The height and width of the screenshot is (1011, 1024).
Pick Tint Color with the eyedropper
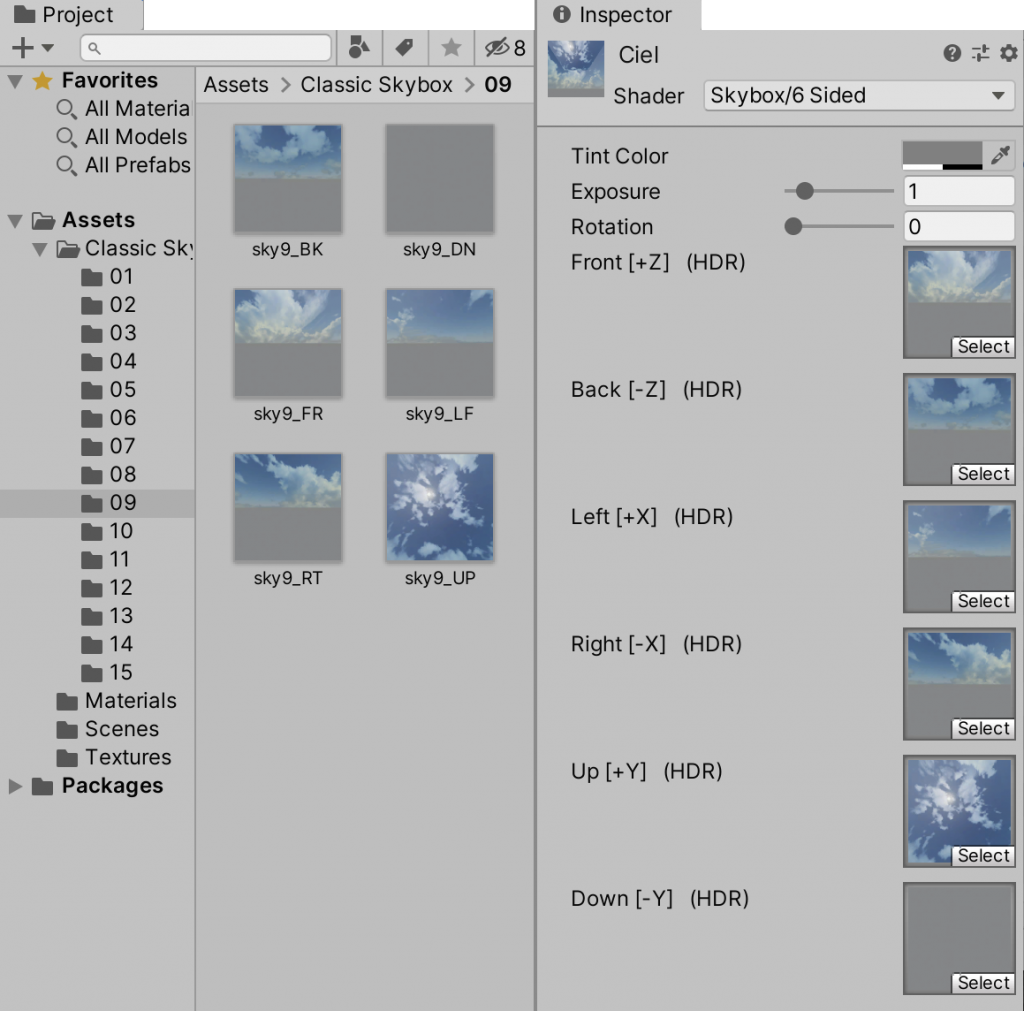1000,156
